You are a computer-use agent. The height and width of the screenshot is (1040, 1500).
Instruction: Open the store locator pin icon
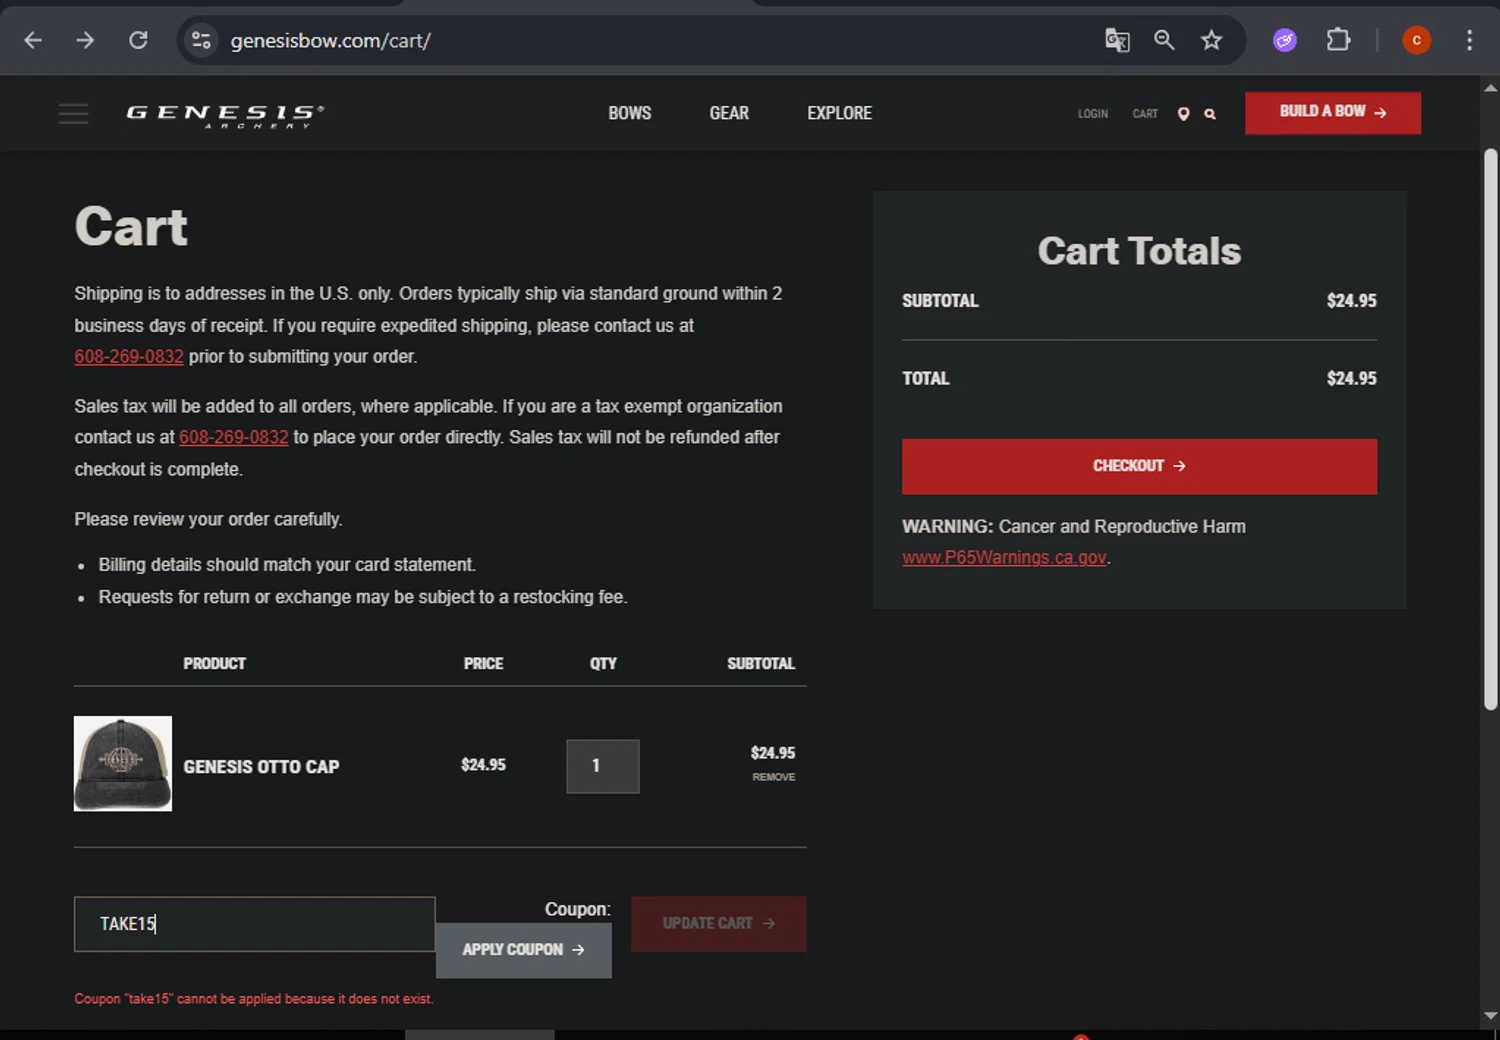pos(1183,114)
